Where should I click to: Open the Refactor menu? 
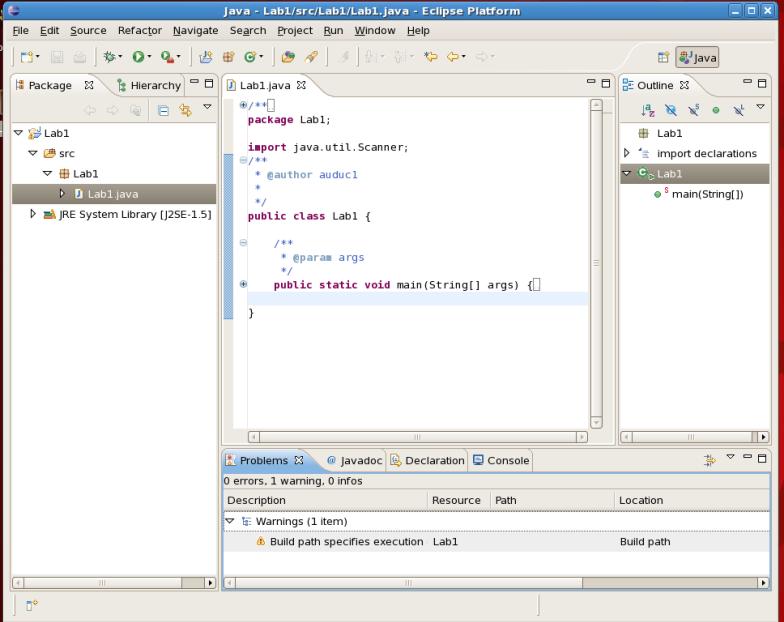click(x=139, y=31)
